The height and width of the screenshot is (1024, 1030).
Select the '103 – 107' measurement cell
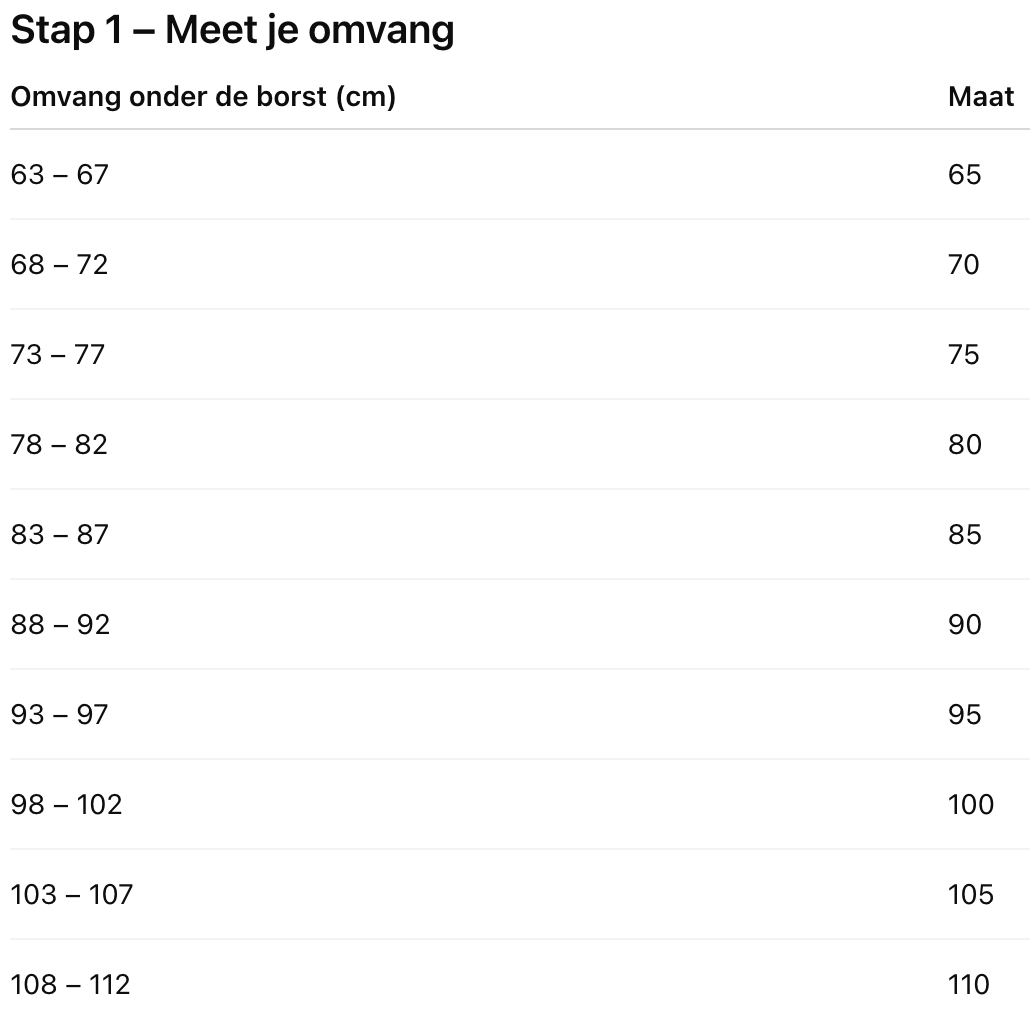pyautogui.click(x=71, y=895)
